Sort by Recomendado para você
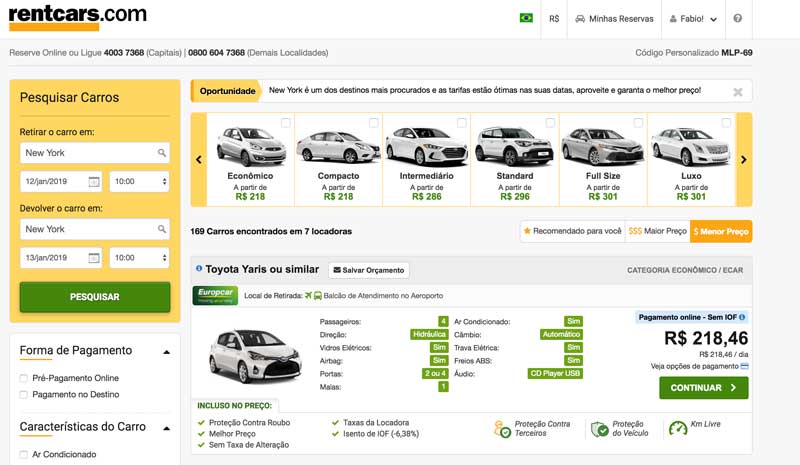This screenshot has width=800, height=465. click(x=572, y=231)
